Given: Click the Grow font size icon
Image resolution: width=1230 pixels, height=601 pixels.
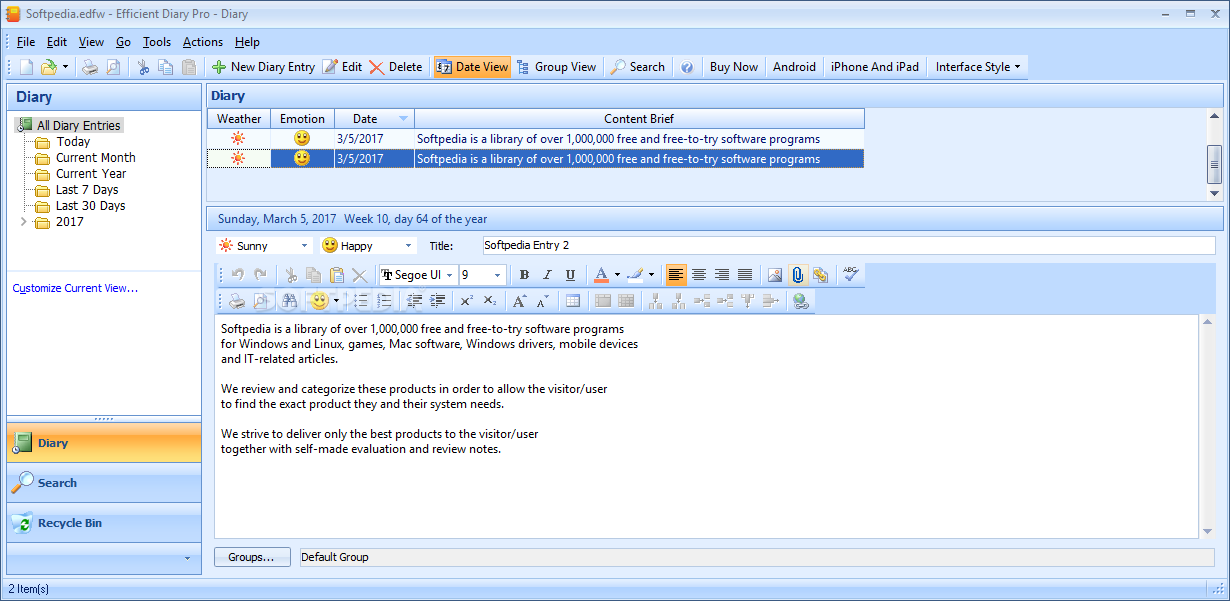Looking at the screenshot, I should coord(519,300).
